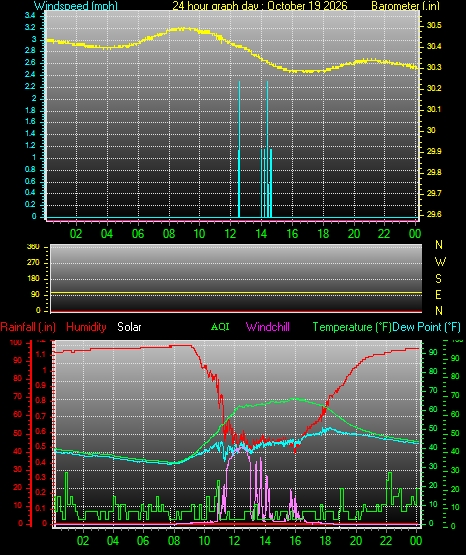Click the "Barometer (.in)" axis title
The width and height of the screenshot is (466, 555).
[x=405, y=6]
